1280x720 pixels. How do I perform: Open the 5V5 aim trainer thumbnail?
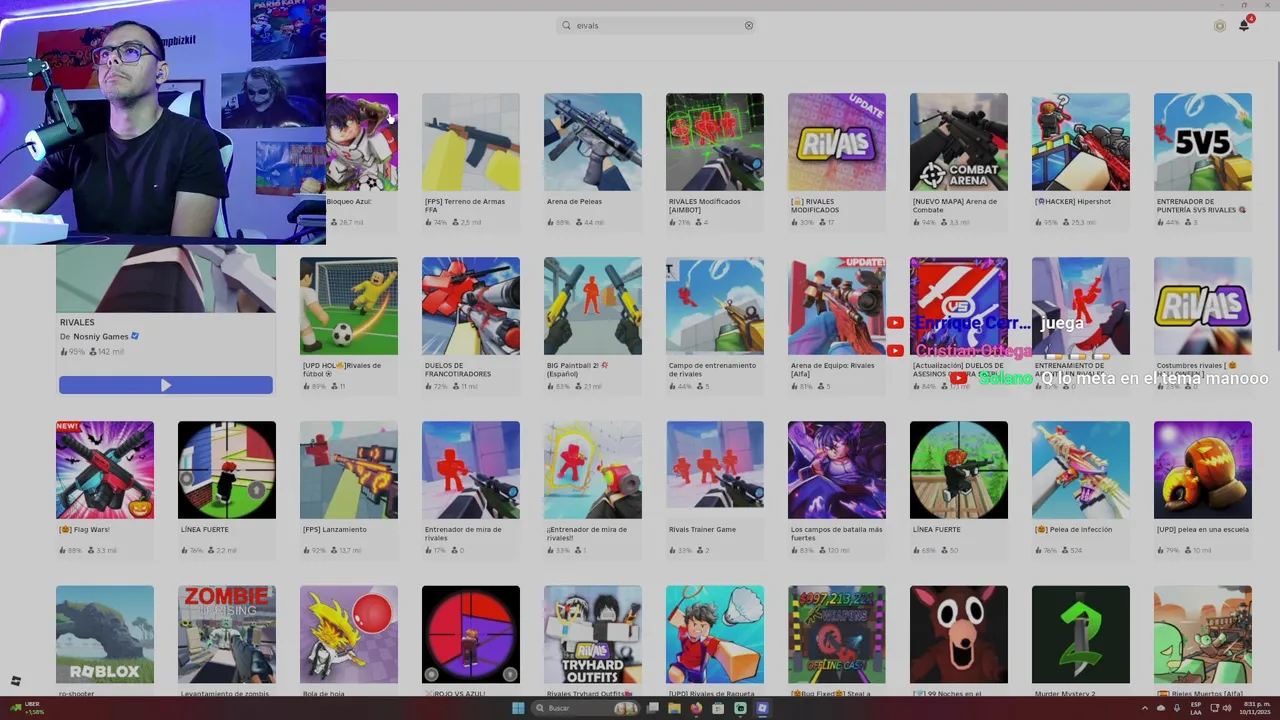click(1203, 142)
